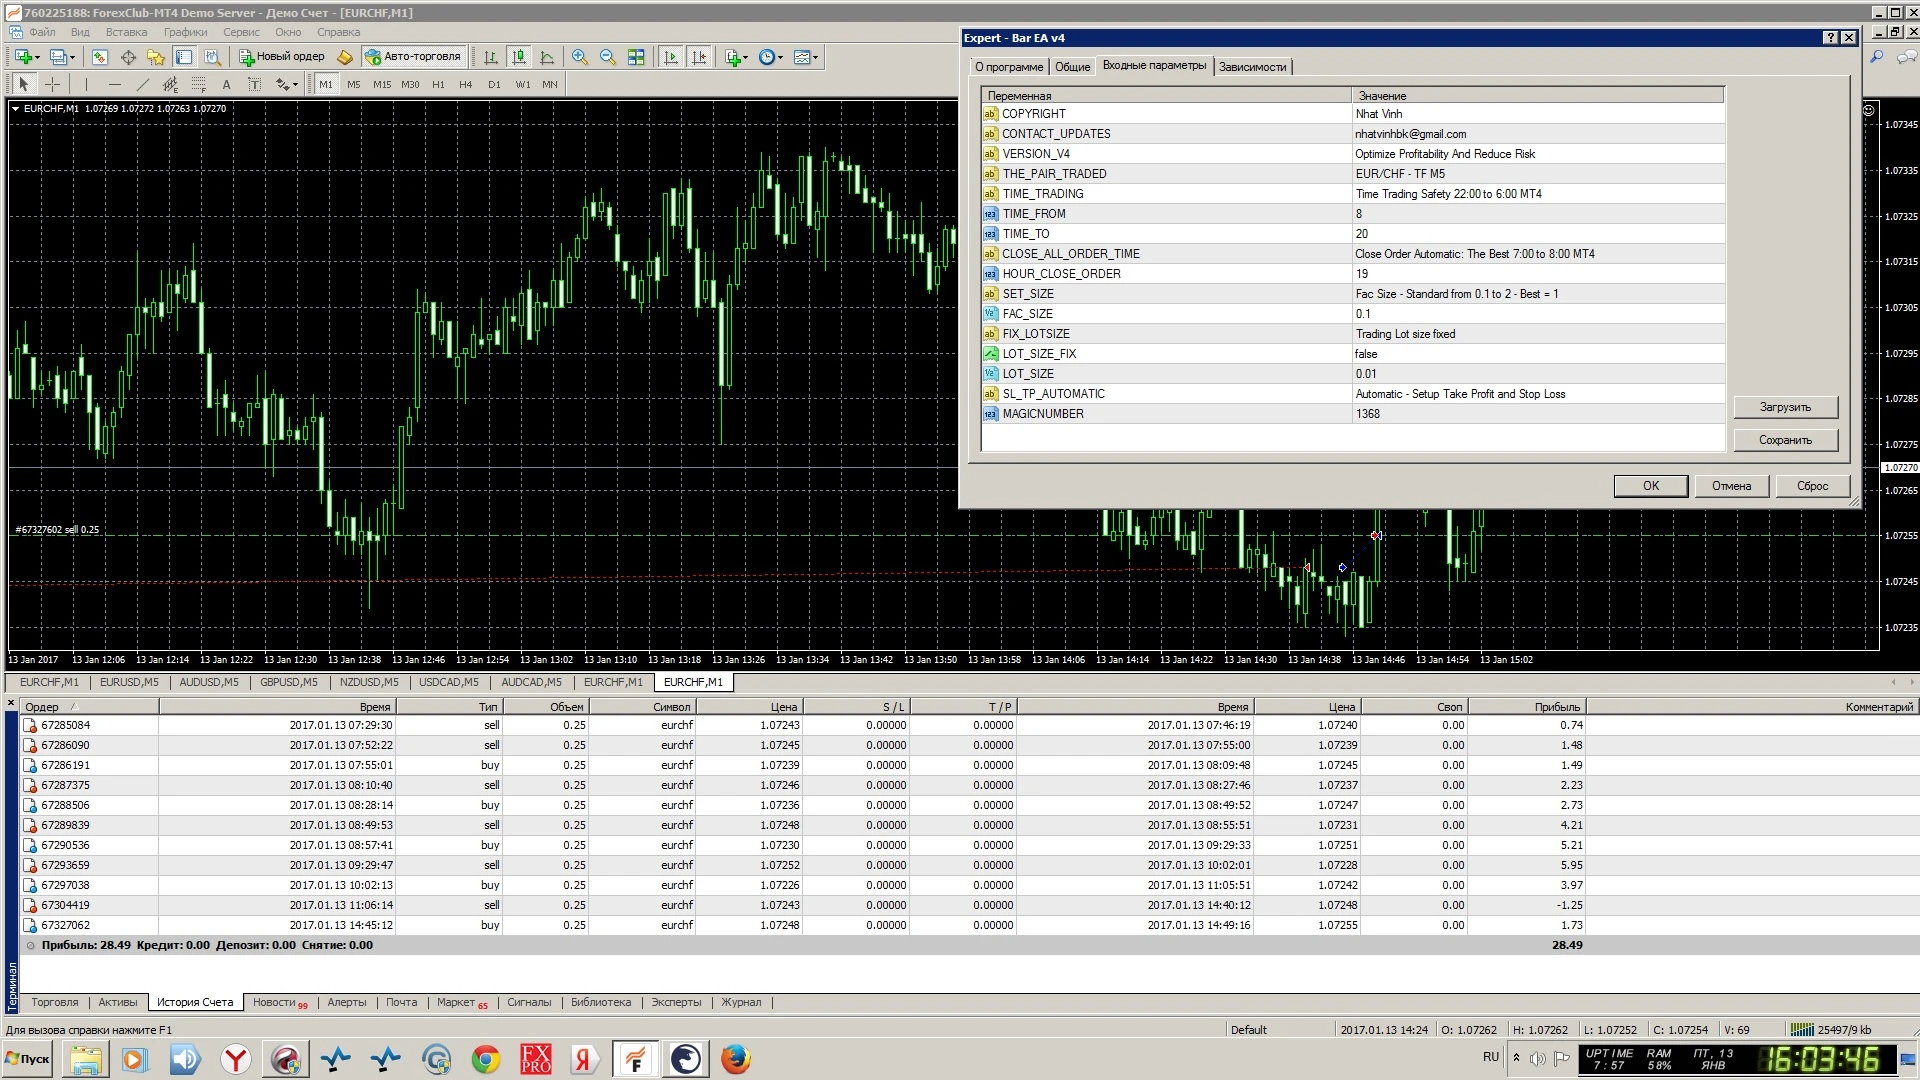Toggle the Terminal panel icon

pyautogui.click(x=184, y=57)
